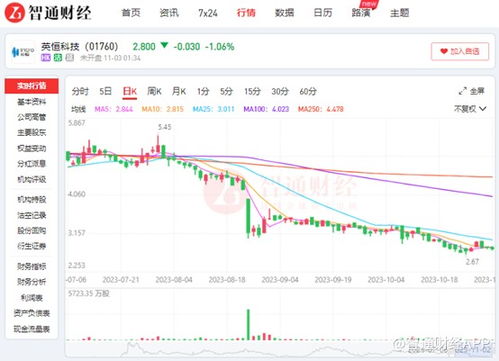Select the 60分 minute interval tab
Image resolution: width=499 pixels, height=361 pixels.
pyautogui.click(x=308, y=91)
